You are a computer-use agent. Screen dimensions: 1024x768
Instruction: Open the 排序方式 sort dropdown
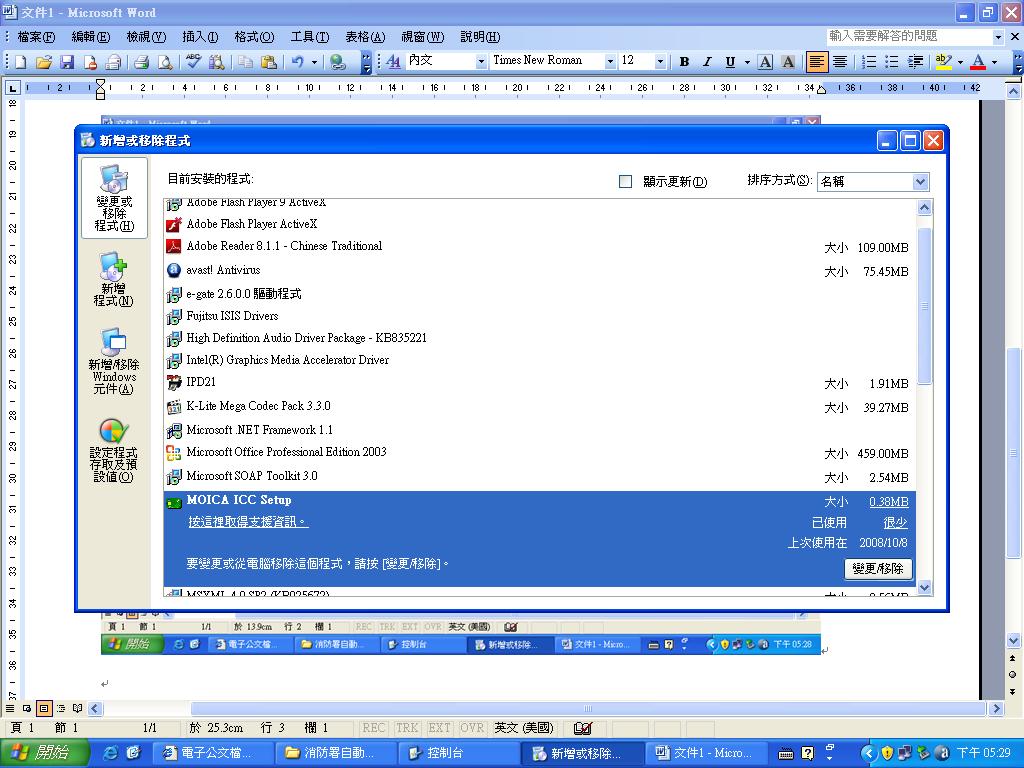click(x=921, y=182)
